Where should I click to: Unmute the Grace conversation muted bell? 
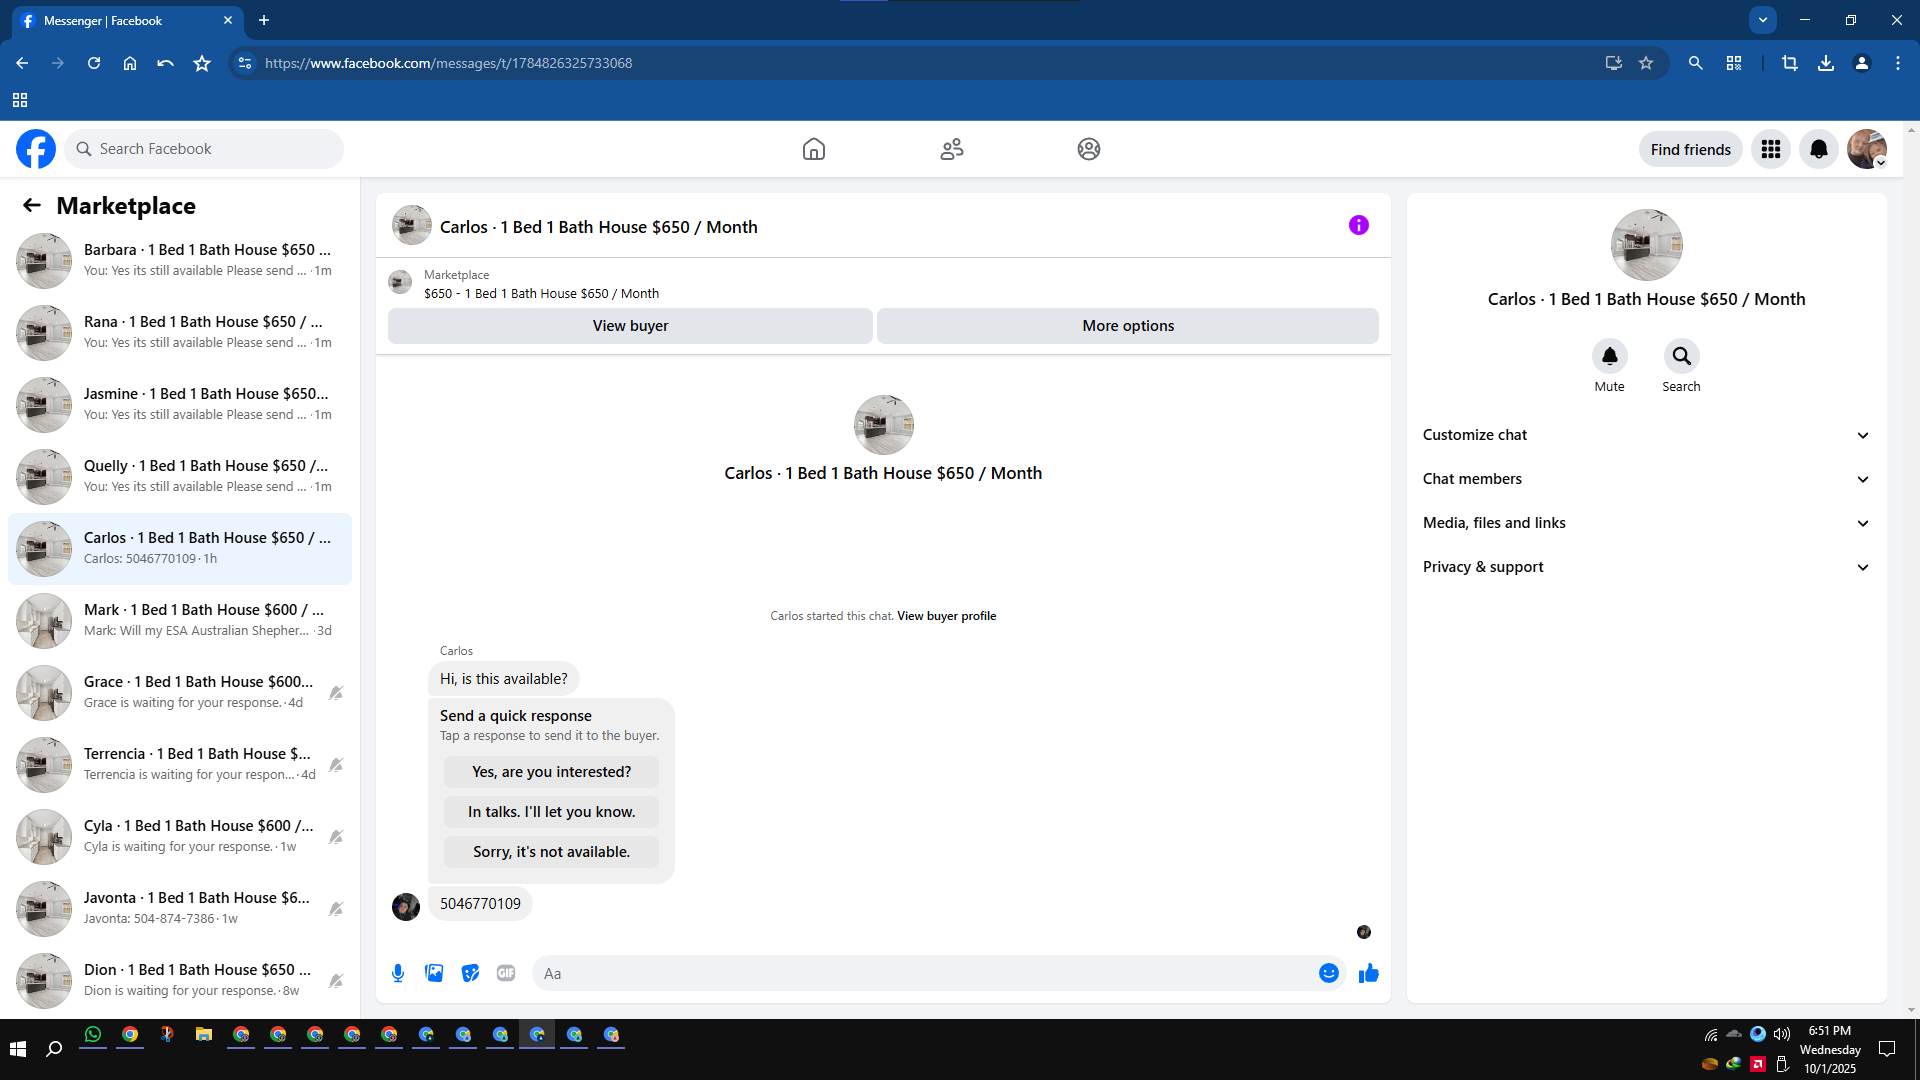pos(336,693)
